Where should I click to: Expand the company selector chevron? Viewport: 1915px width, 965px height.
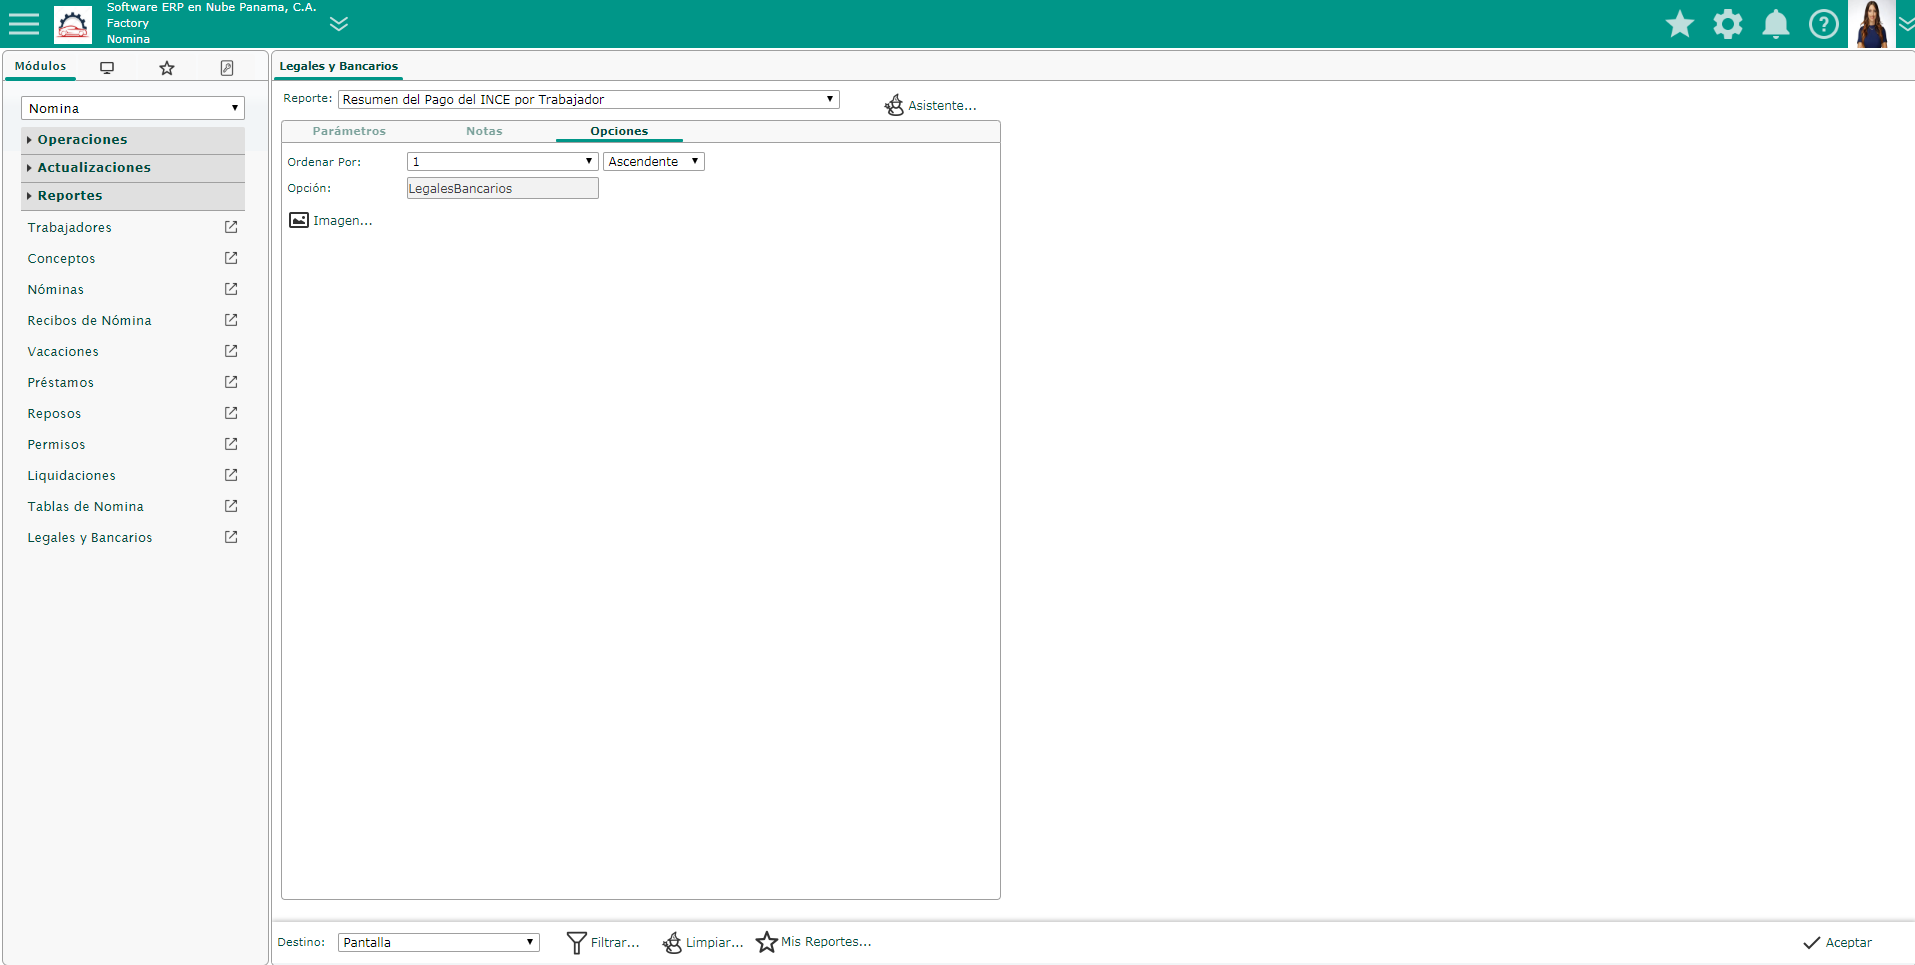(x=339, y=24)
